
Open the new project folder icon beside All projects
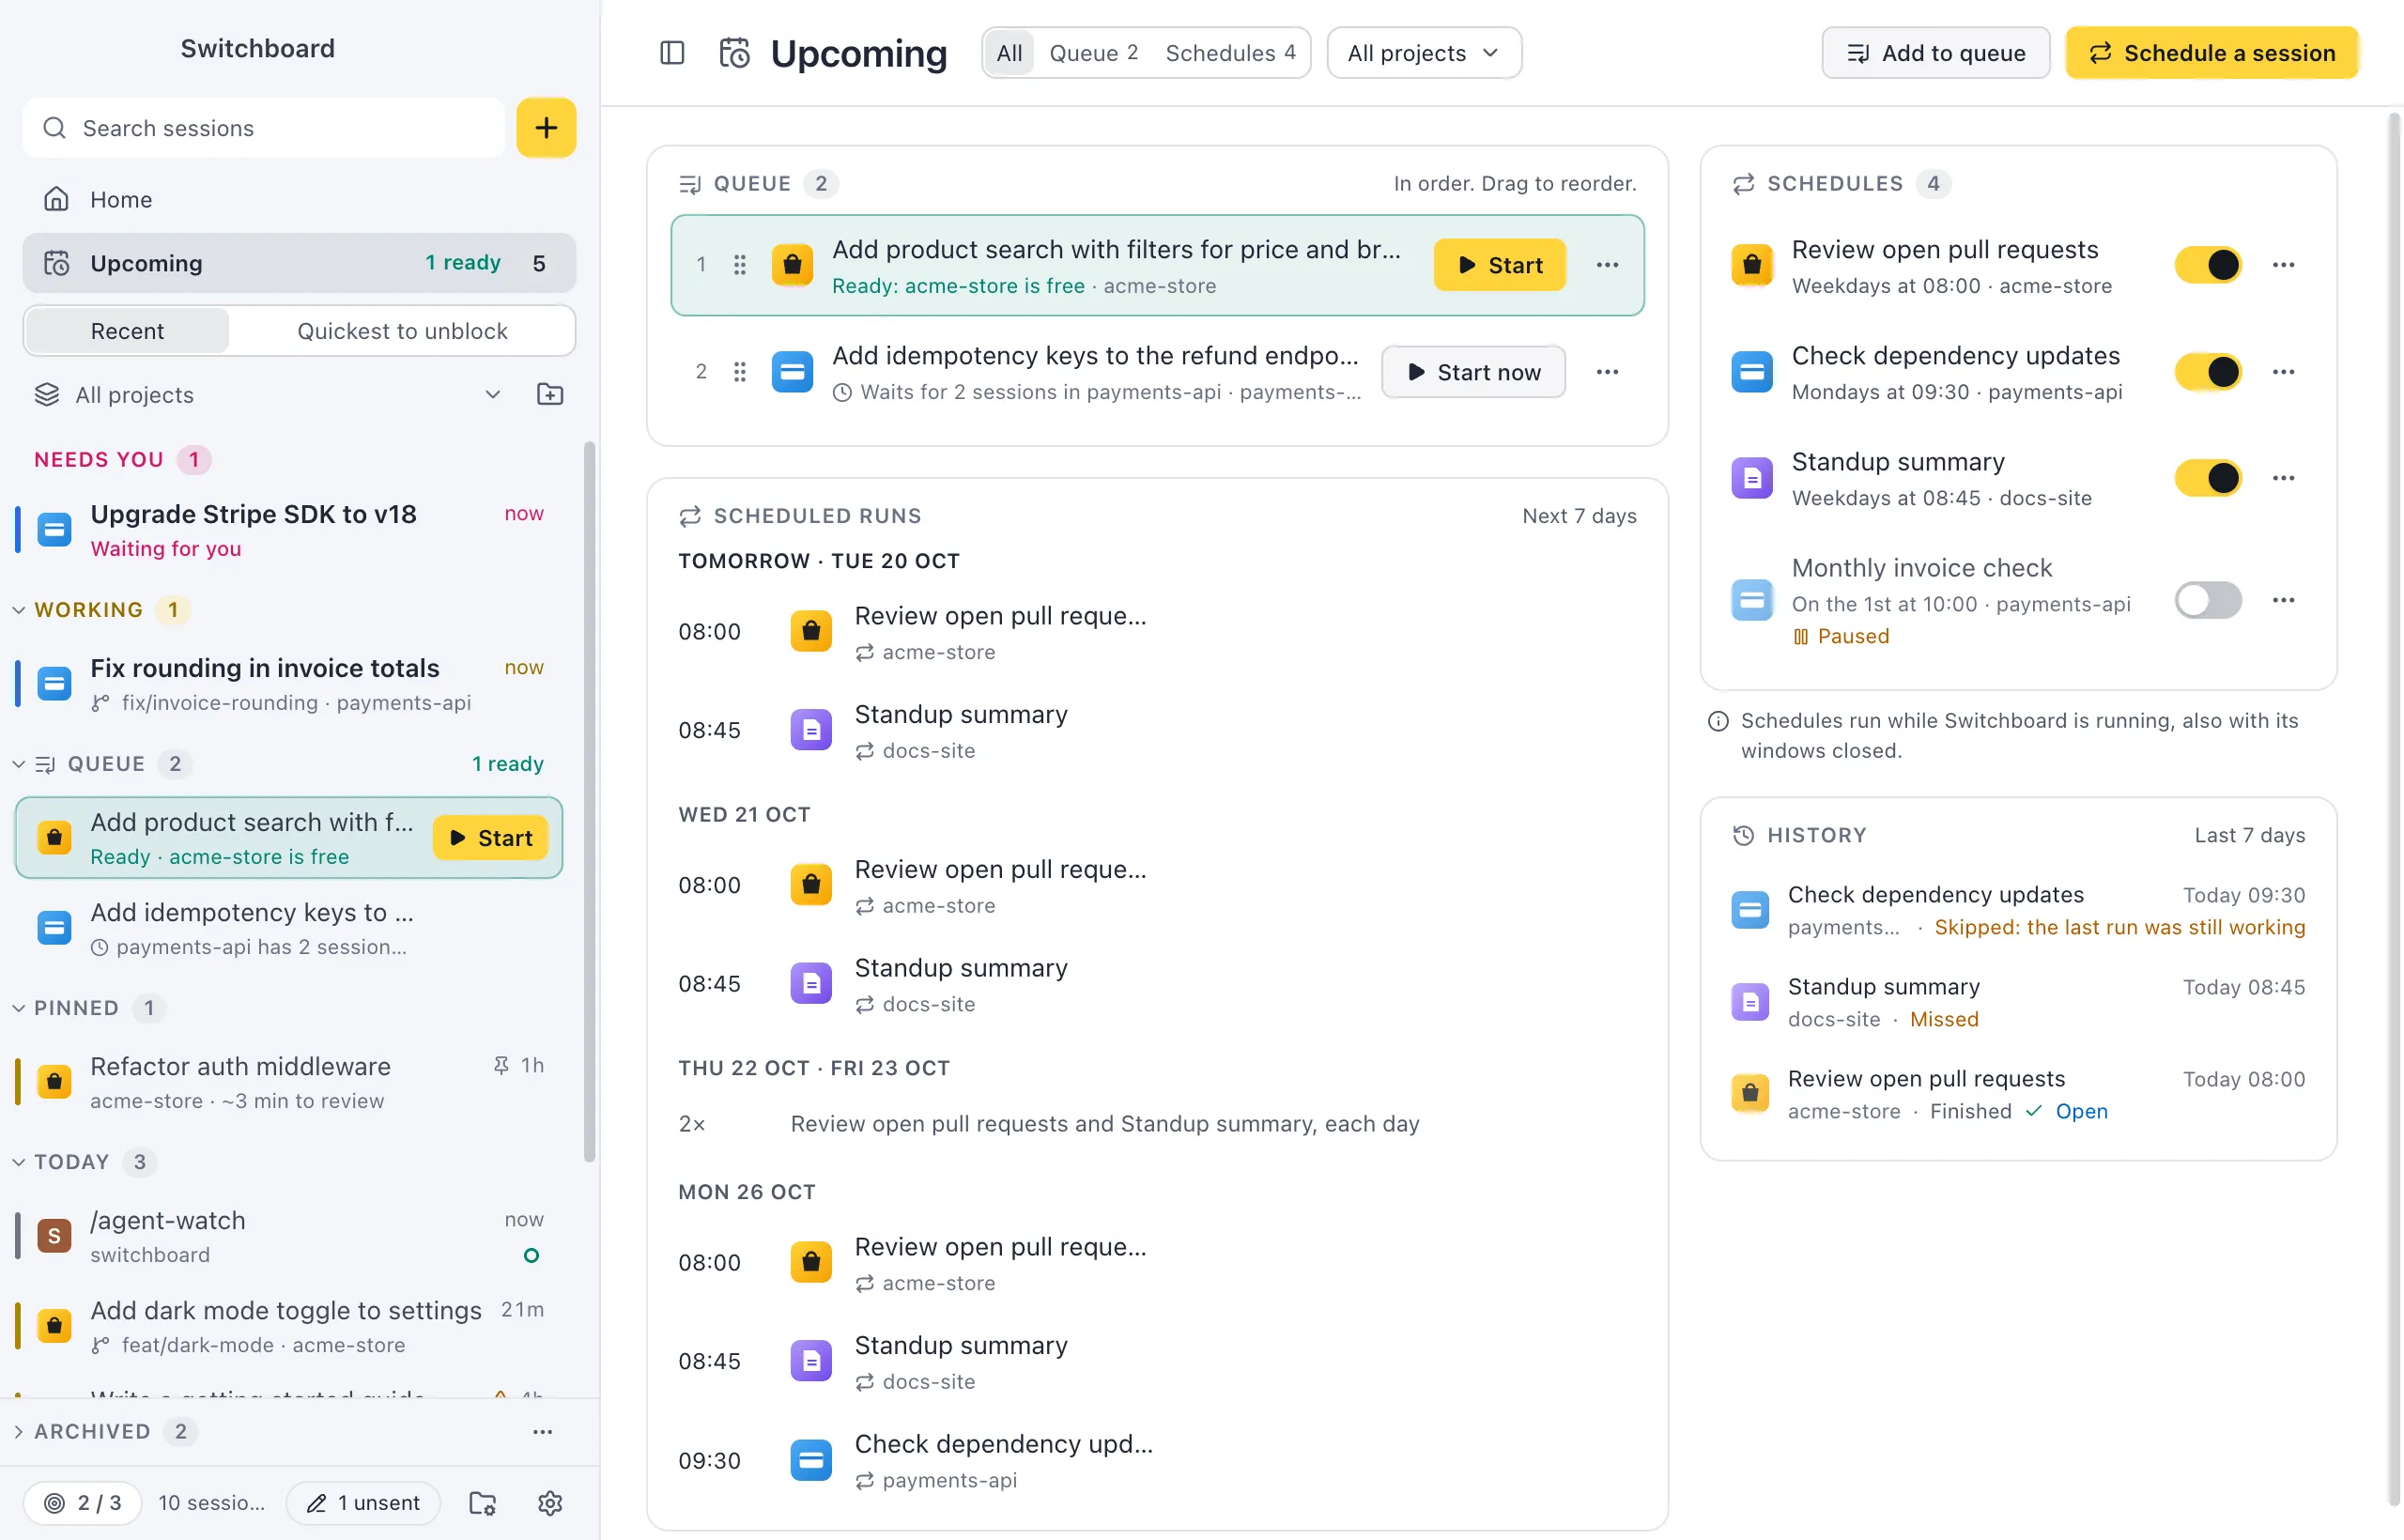point(550,394)
